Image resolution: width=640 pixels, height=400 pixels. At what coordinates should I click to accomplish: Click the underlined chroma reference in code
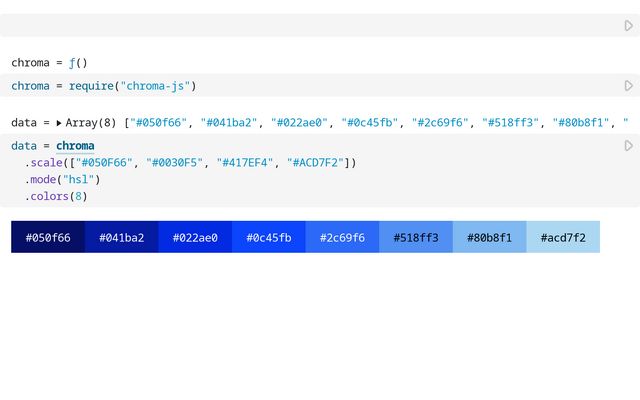tap(75, 146)
